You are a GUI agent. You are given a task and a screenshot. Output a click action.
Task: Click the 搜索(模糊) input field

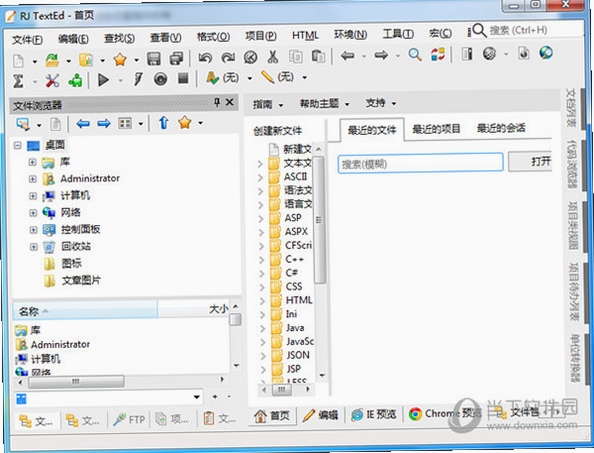(420, 163)
